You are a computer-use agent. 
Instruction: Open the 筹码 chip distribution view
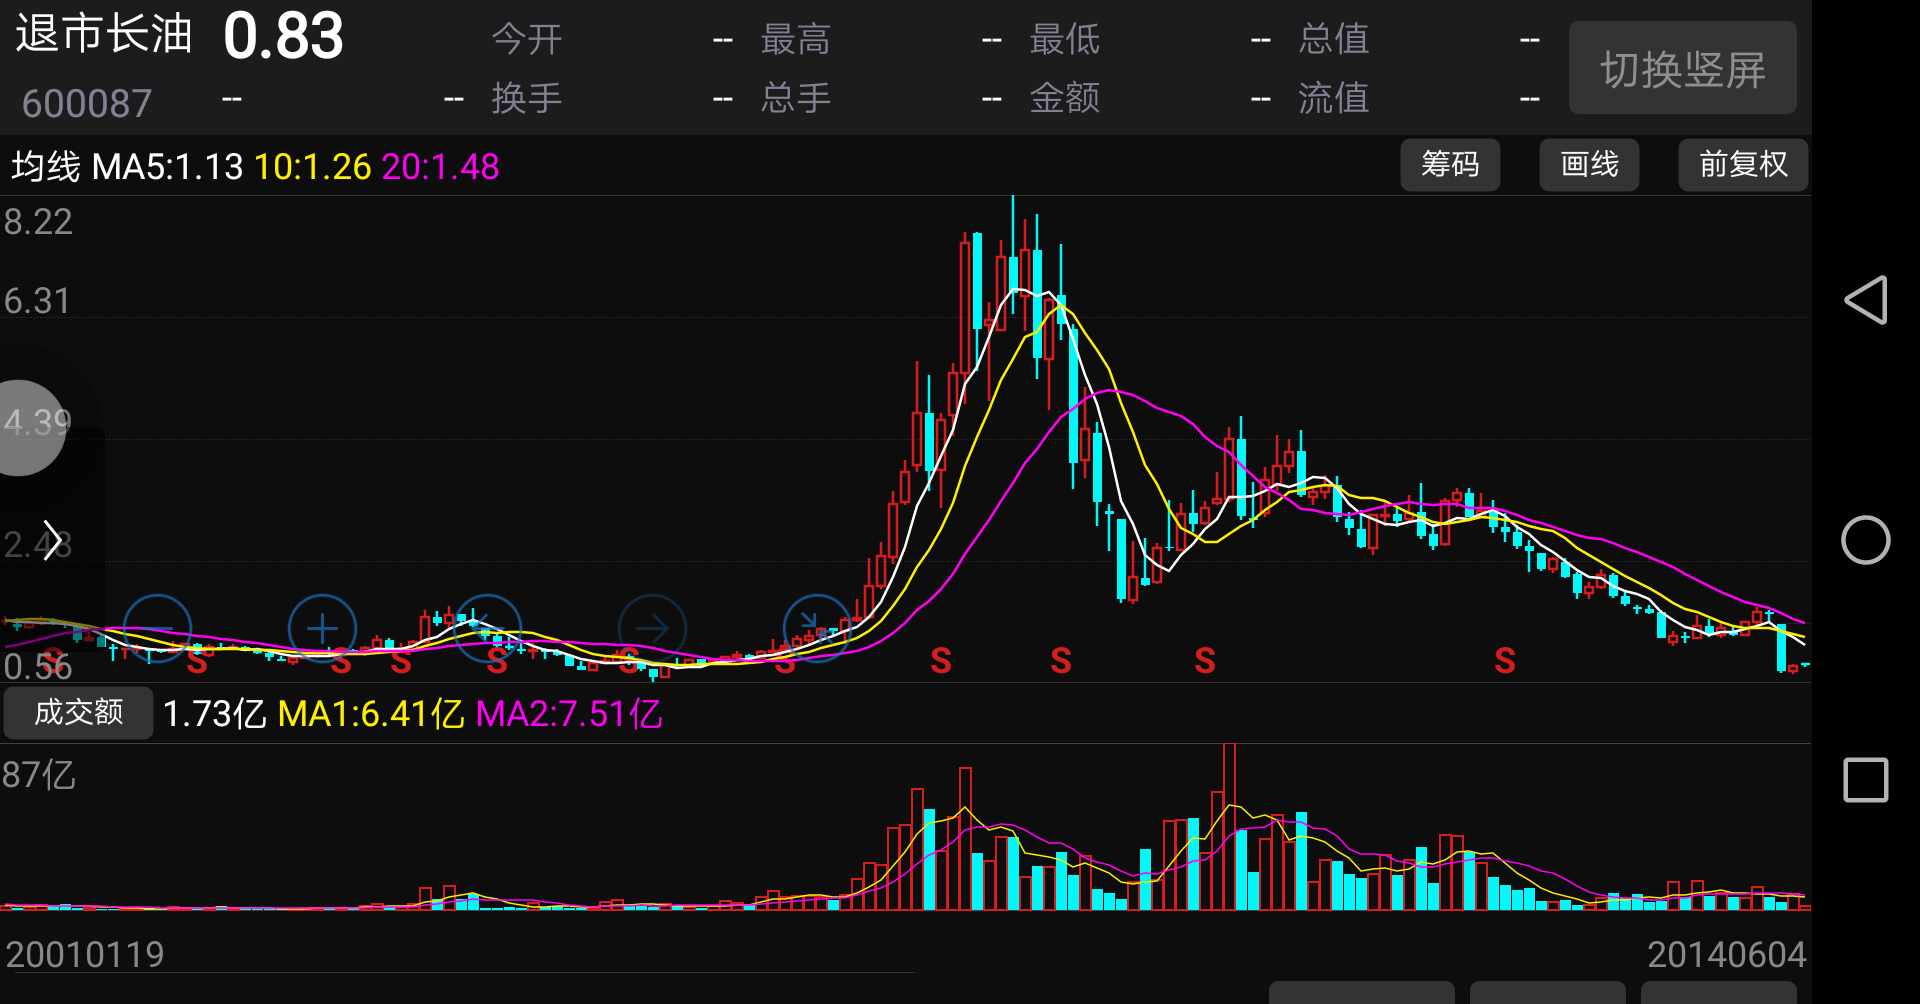click(x=1450, y=164)
